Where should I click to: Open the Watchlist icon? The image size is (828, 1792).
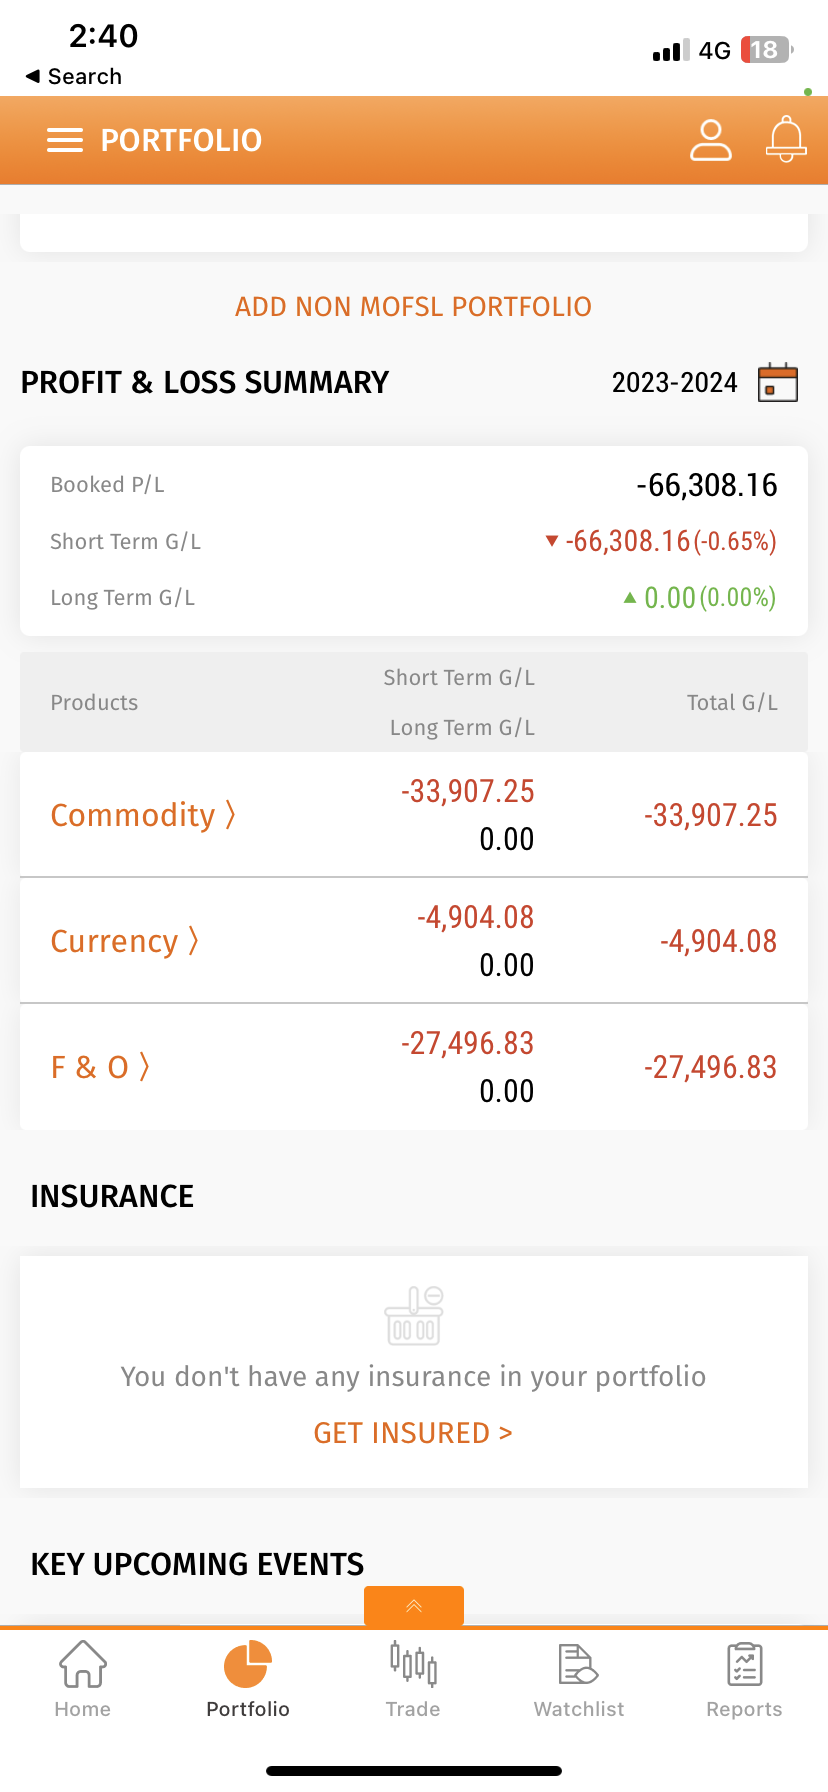tap(578, 1664)
